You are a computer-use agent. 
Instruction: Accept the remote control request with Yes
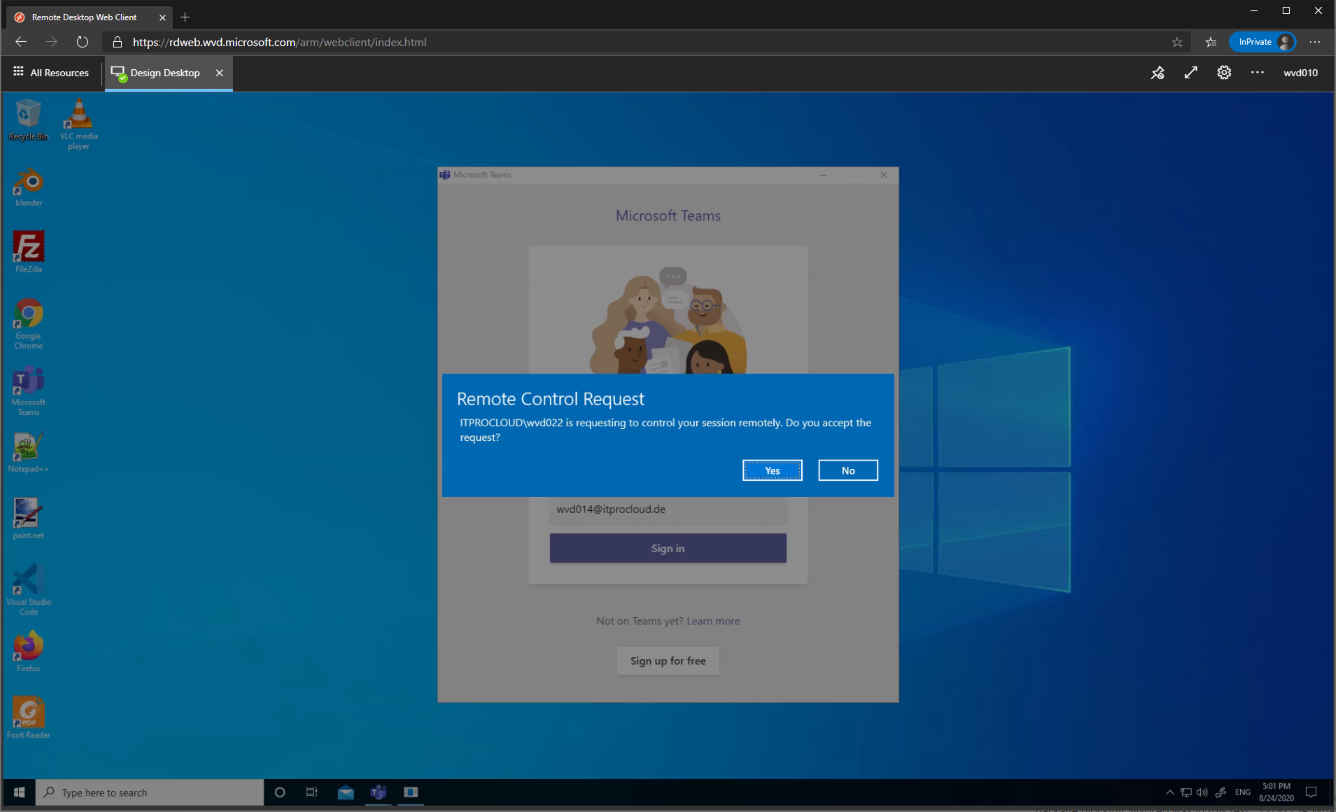(772, 470)
